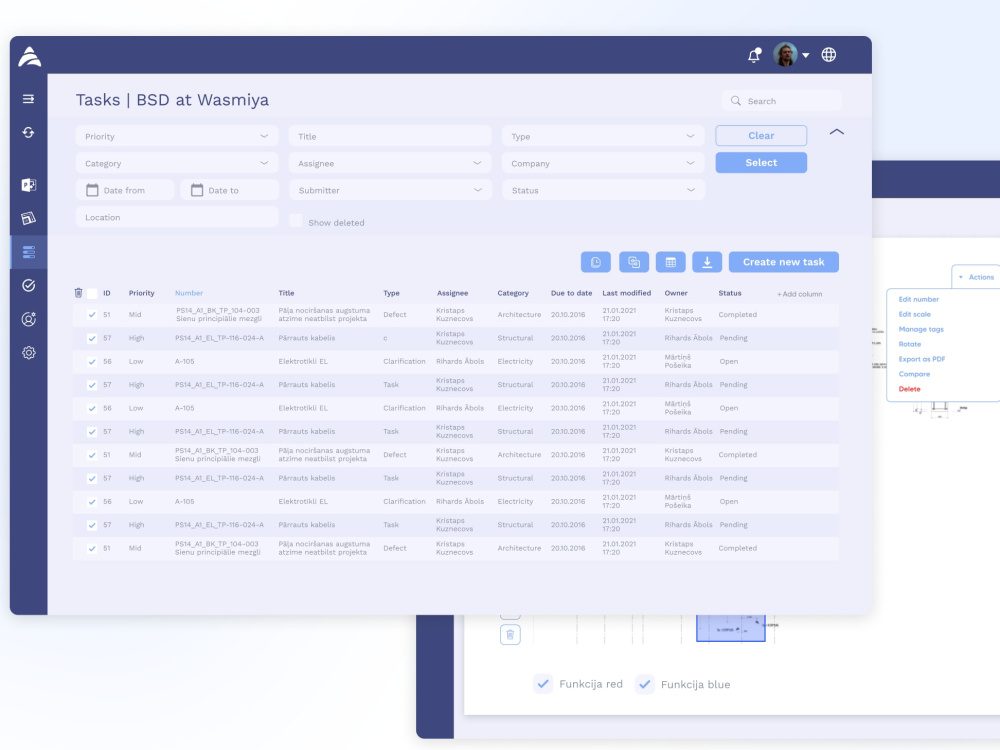This screenshot has height=750, width=1000.
Task: Choose Compare in Actions menu
Action: click(914, 374)
